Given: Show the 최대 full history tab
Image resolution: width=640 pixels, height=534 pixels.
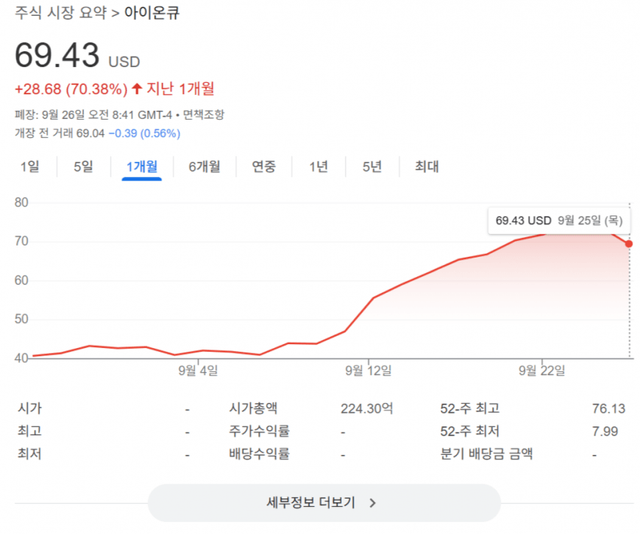Looking at the screenshot, I should point(427,167).
